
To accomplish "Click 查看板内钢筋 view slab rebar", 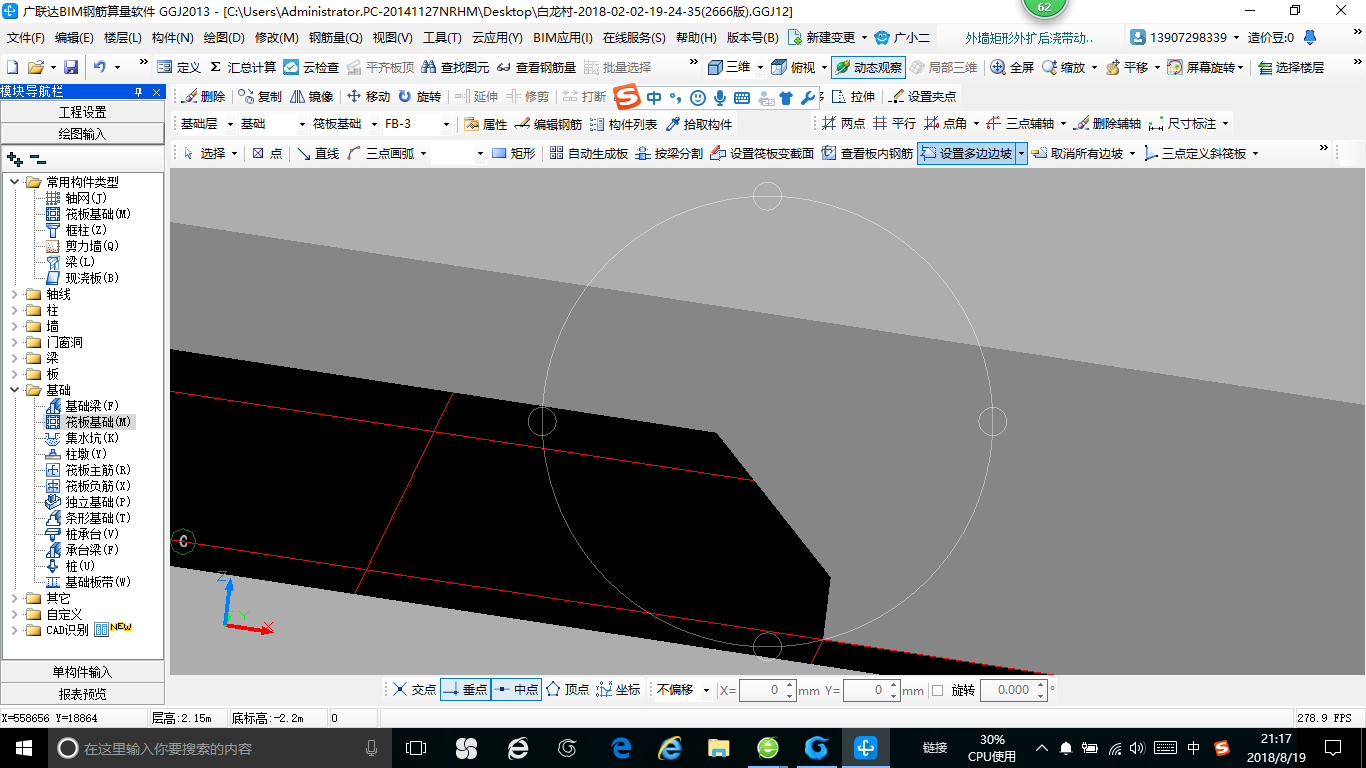I will [x=867, y=153].
